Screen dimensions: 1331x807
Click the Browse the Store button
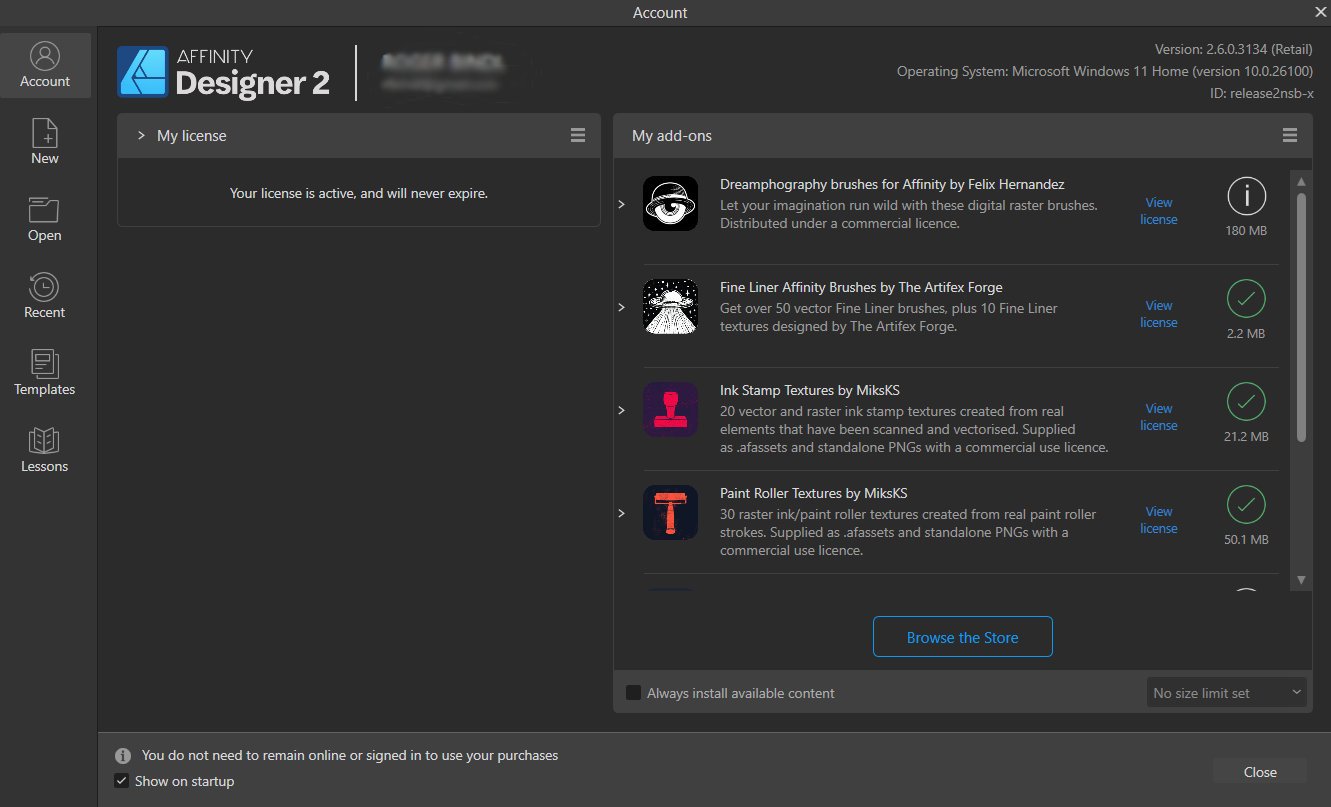pos(962,637)
